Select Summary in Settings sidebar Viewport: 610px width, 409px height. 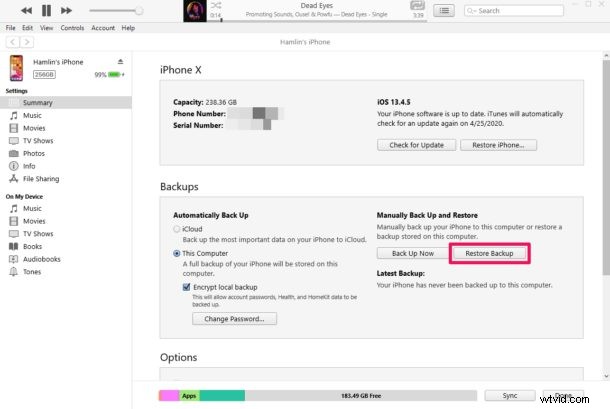(x=66, y=103)
